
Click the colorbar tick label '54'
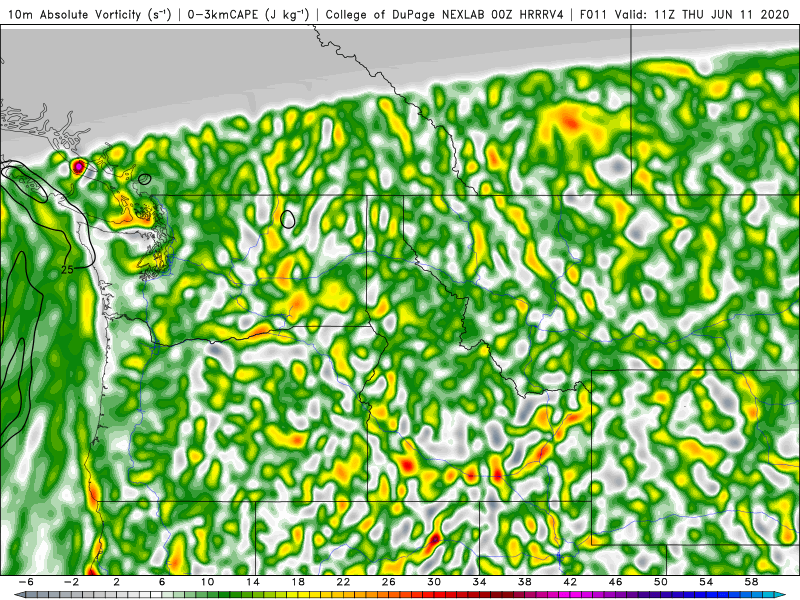(706, 582)
